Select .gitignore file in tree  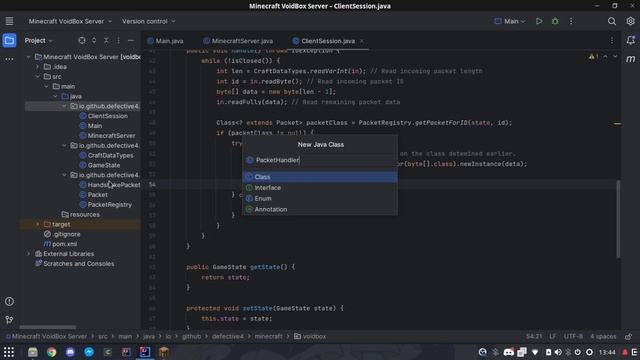(62, 234)
